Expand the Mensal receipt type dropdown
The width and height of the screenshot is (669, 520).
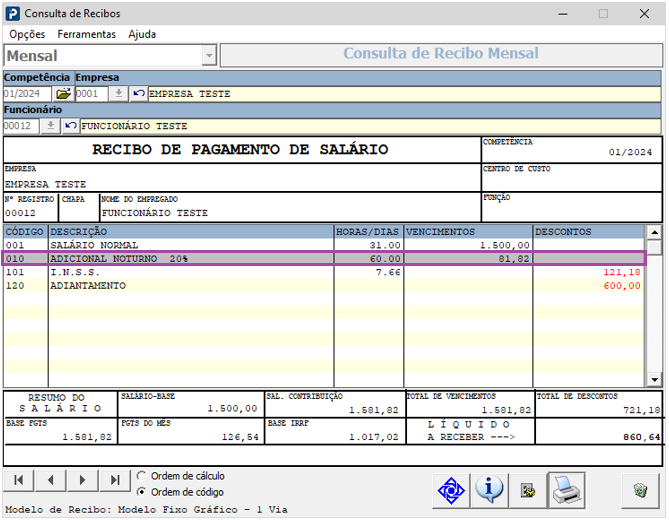point(209,56)
